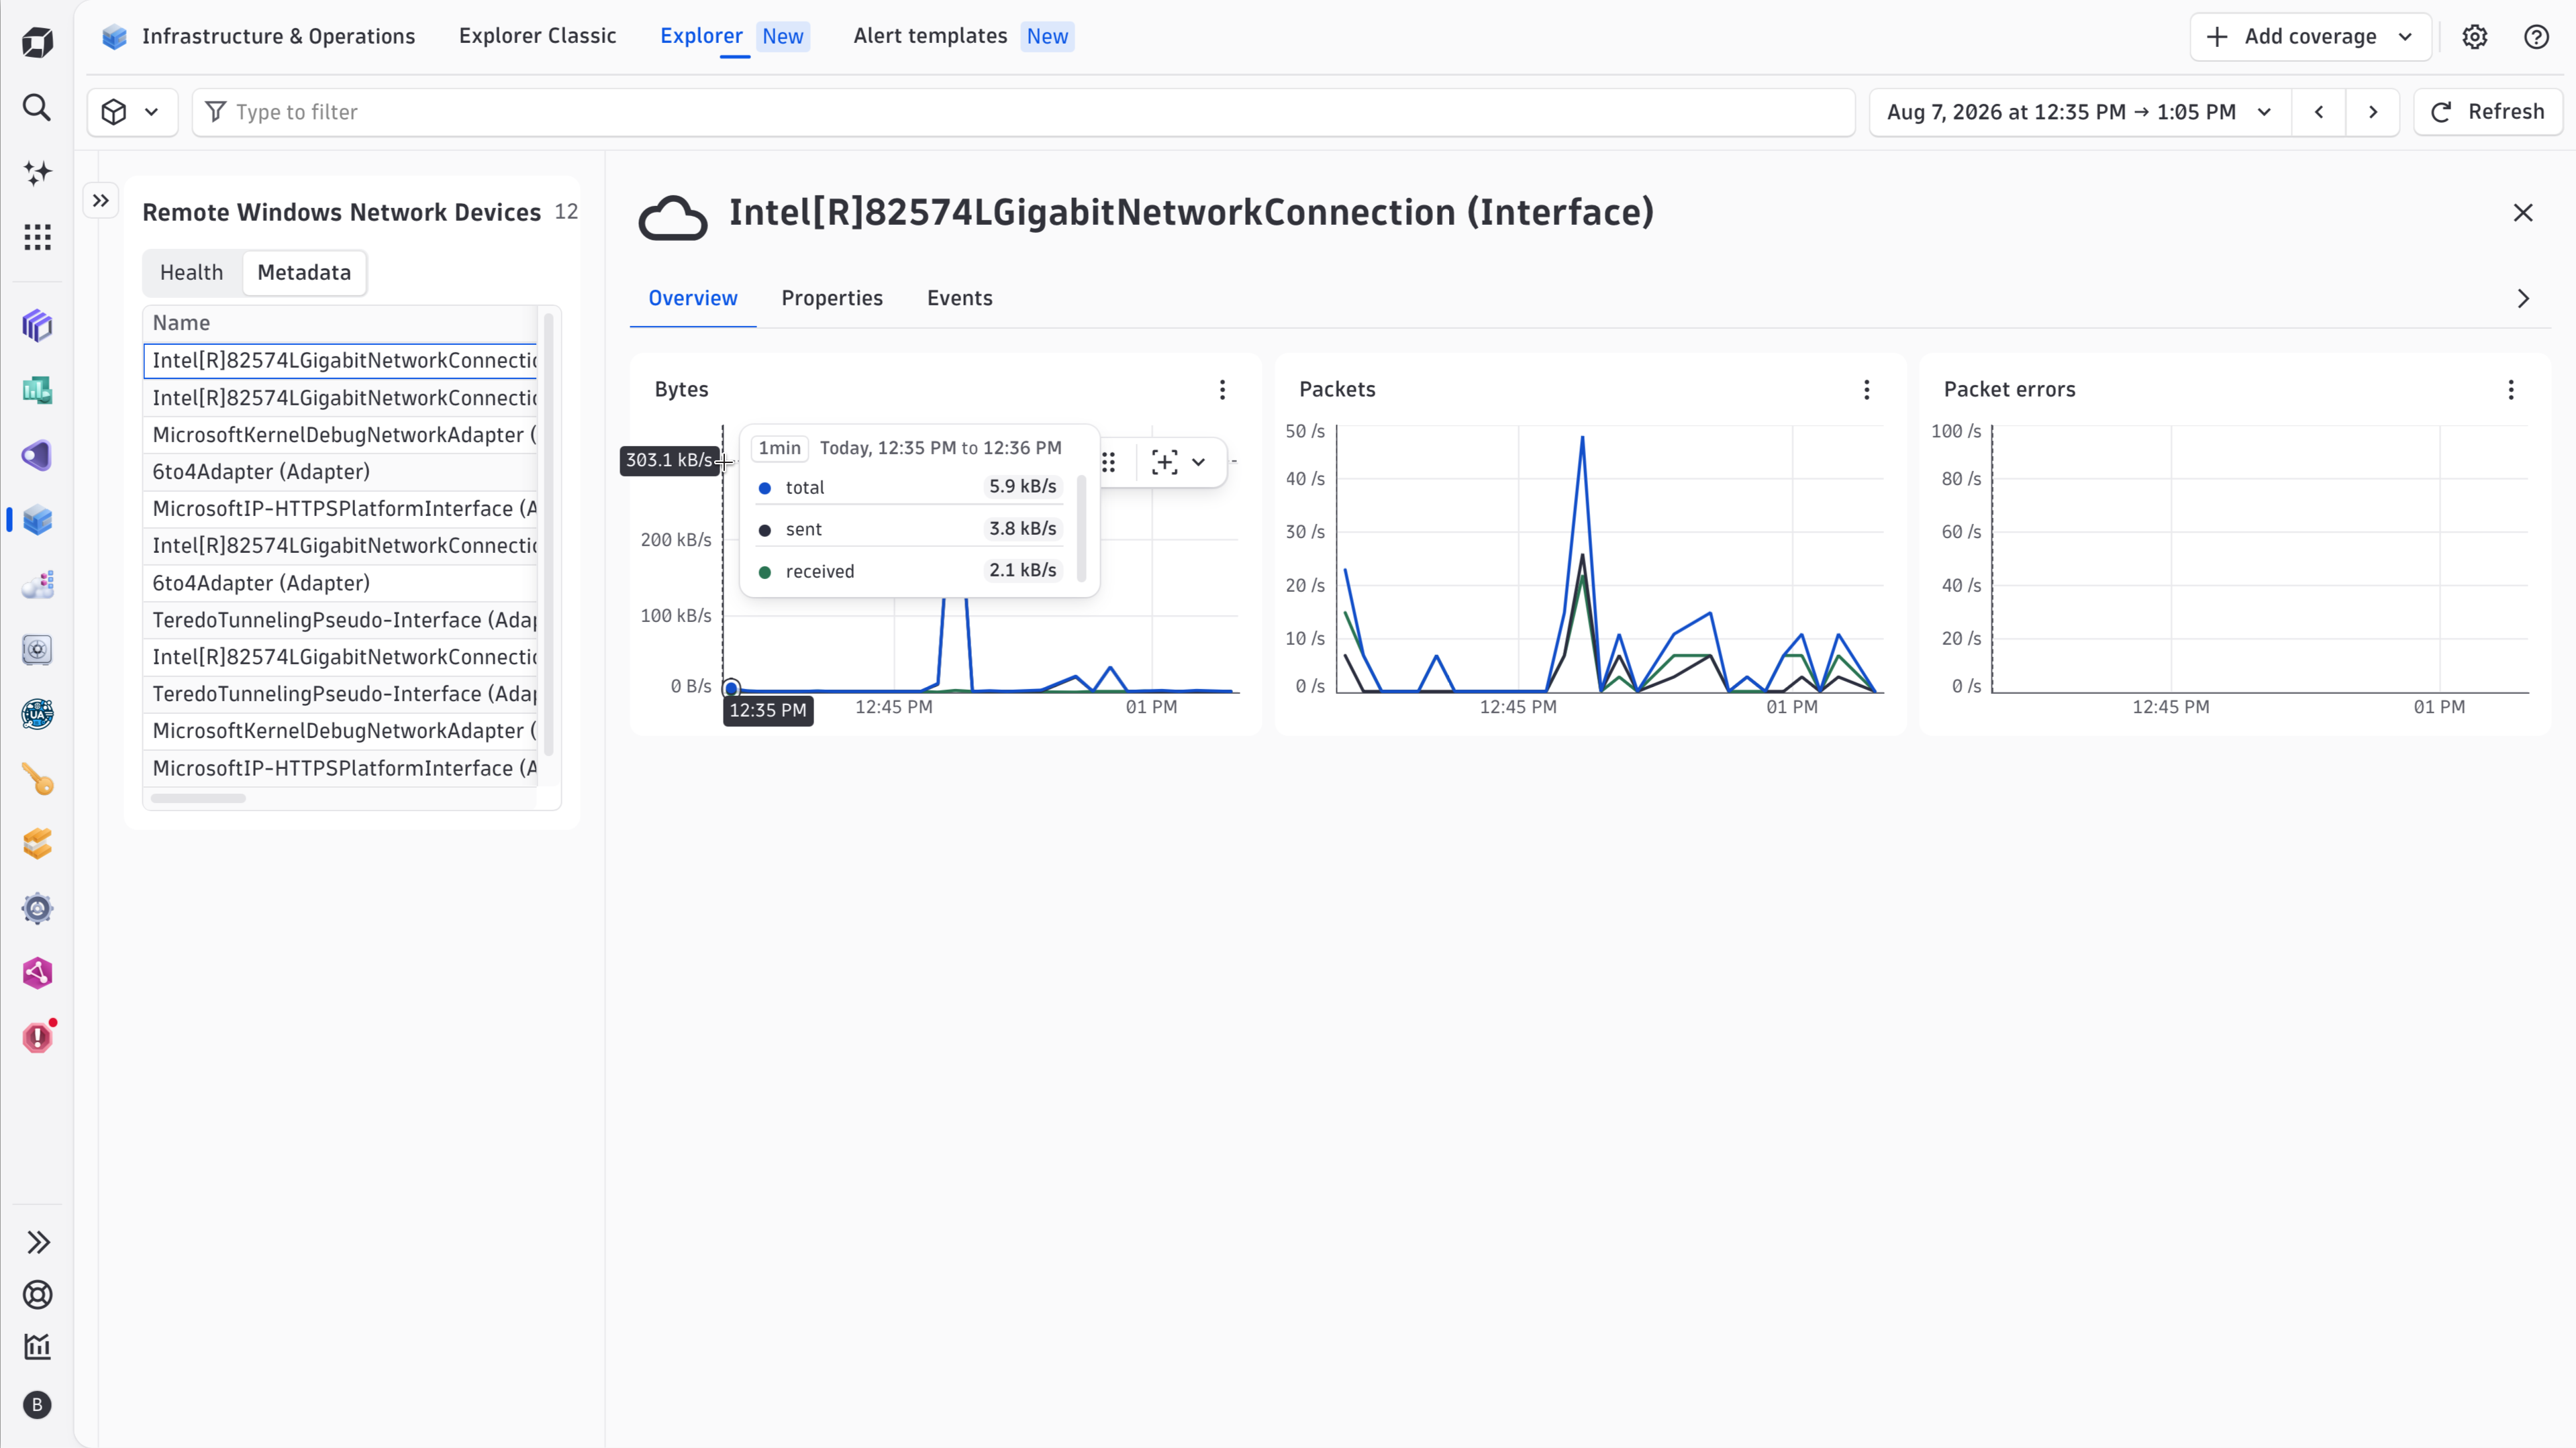Viewport: 2576px width, 1448px height.
Task: Open the red problems alert icon
Action: (x=37, y=1037)
